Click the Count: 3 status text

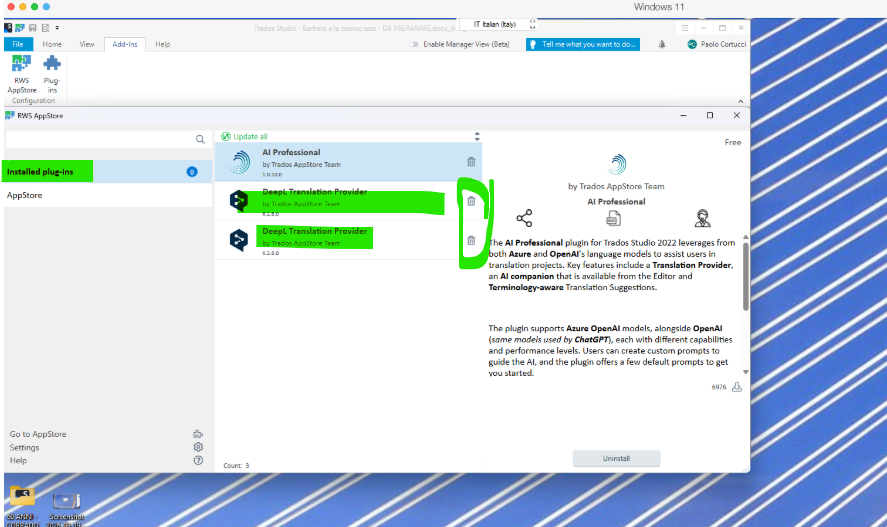pyautogui.click(x=236, y=465)
